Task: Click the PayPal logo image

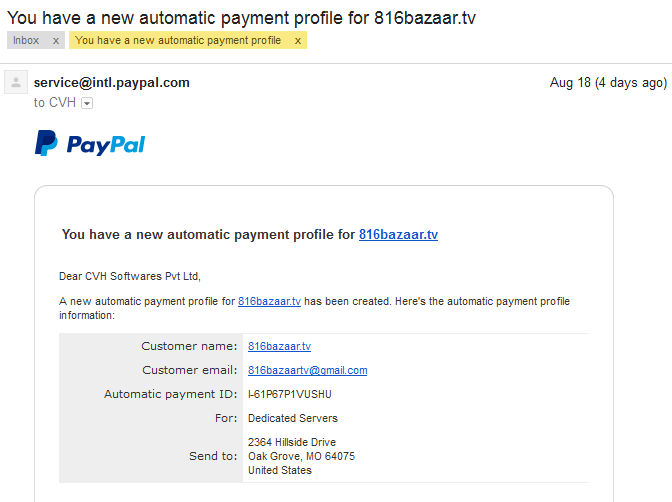Action: click(90, 144)
